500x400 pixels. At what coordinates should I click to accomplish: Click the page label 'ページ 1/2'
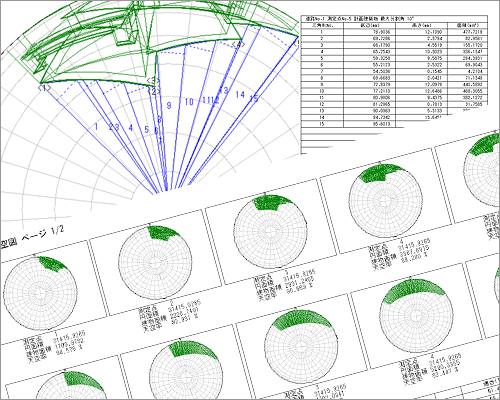[43, 234]
